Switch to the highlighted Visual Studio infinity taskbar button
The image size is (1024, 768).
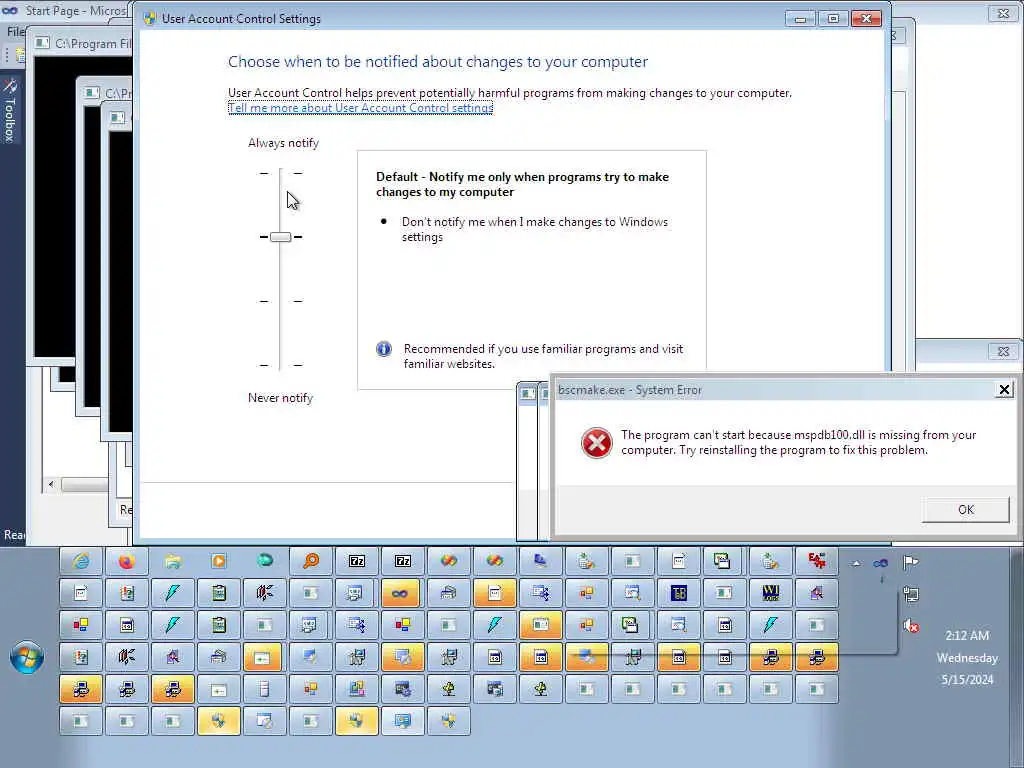pos(402,593)
